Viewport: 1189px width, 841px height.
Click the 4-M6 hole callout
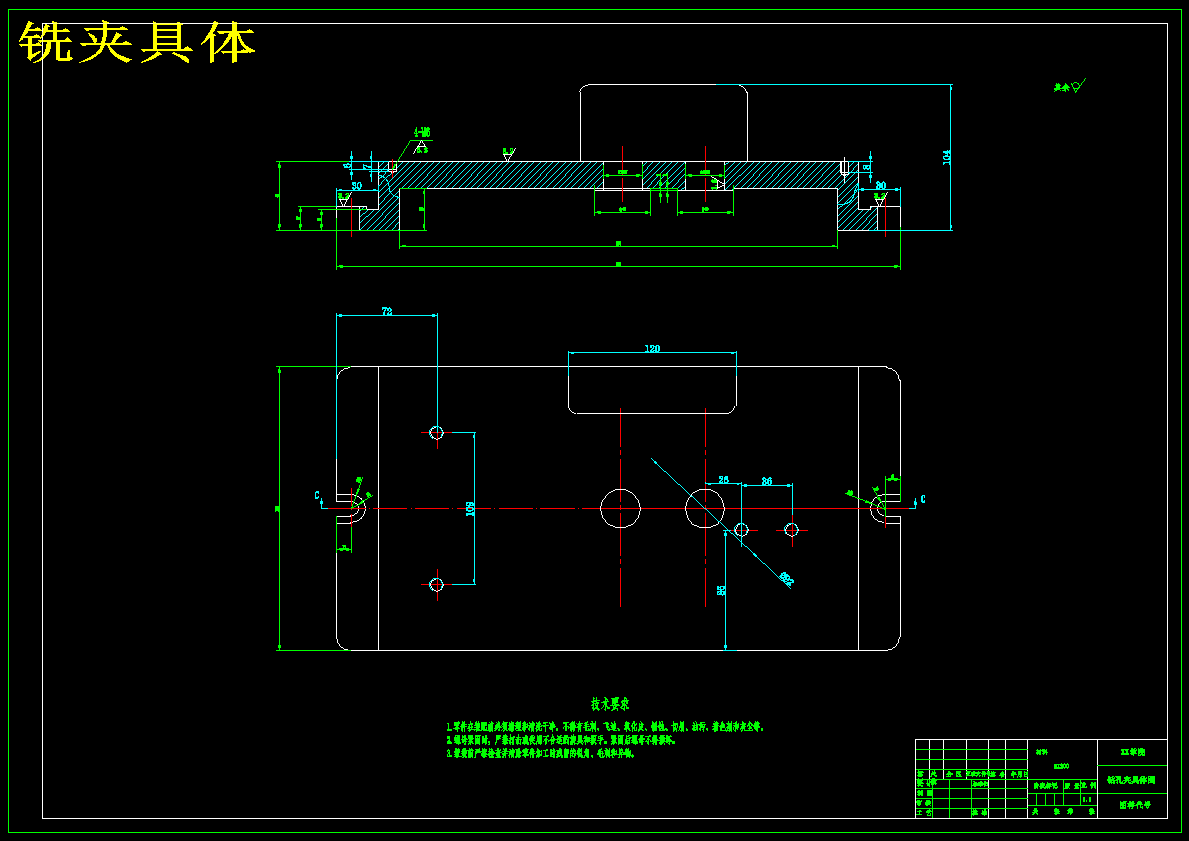pos(422,132)
